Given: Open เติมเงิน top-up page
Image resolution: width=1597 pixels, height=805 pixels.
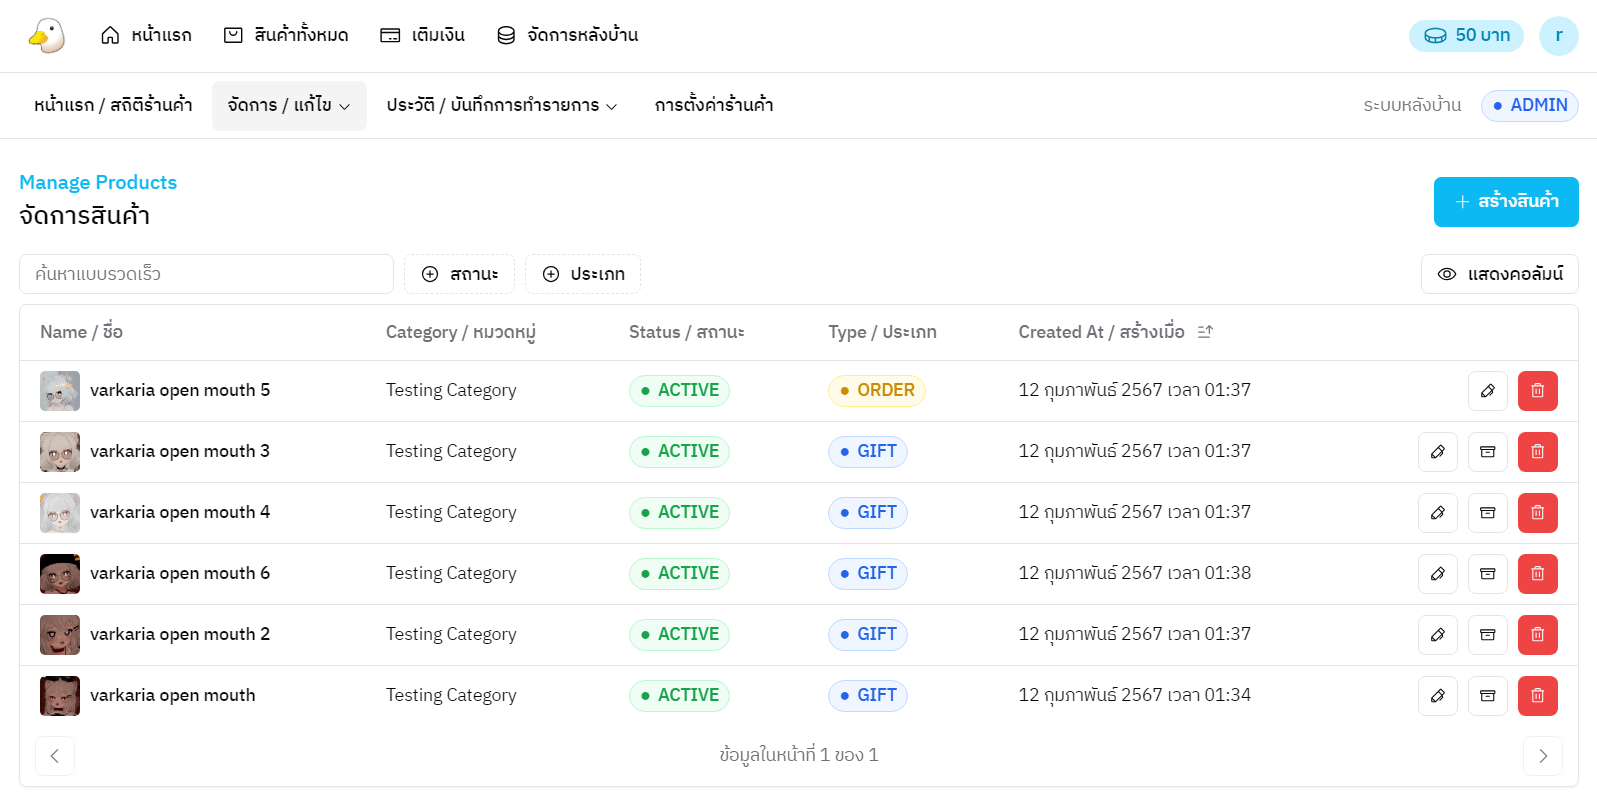Looking at the screenshot, I should (x=422, y=35).
